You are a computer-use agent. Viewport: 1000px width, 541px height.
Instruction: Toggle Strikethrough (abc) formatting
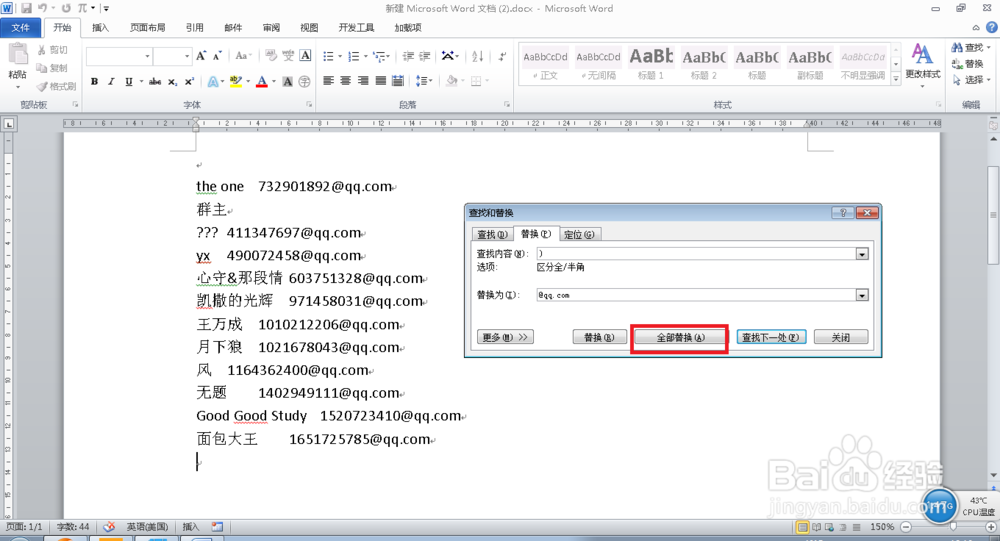point(155,82)
